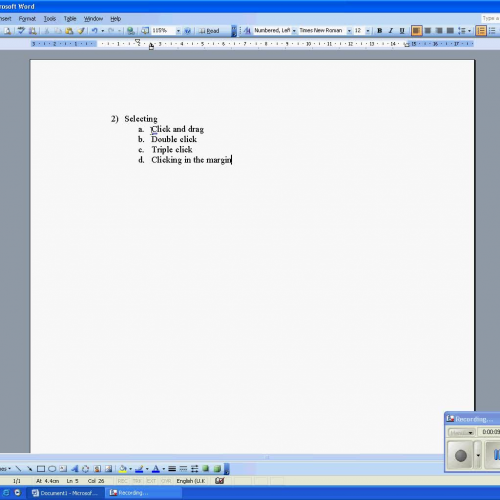Viewport: 500px width, 500px height.
Task: Open the Format menu
Action: [27, 19]
